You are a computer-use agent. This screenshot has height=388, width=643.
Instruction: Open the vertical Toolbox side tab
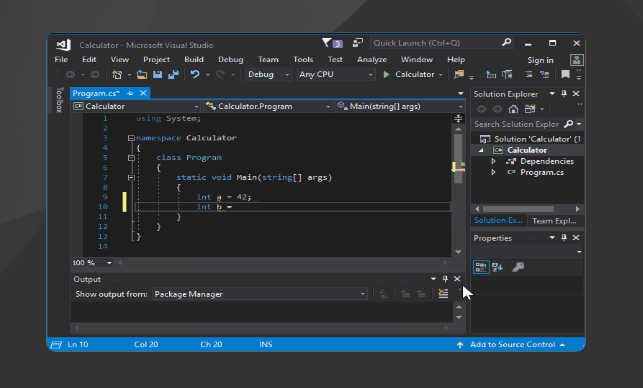coord(59,100)
